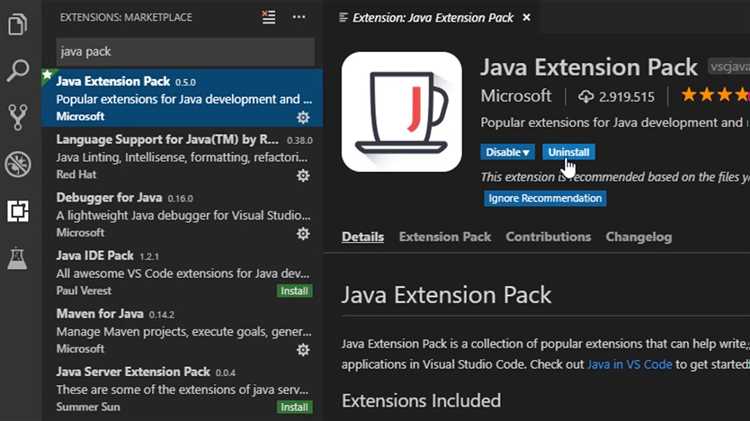Open the Debug view in activity bar
The height and width of the screenshot is (421, 750).
coord(18,164)
